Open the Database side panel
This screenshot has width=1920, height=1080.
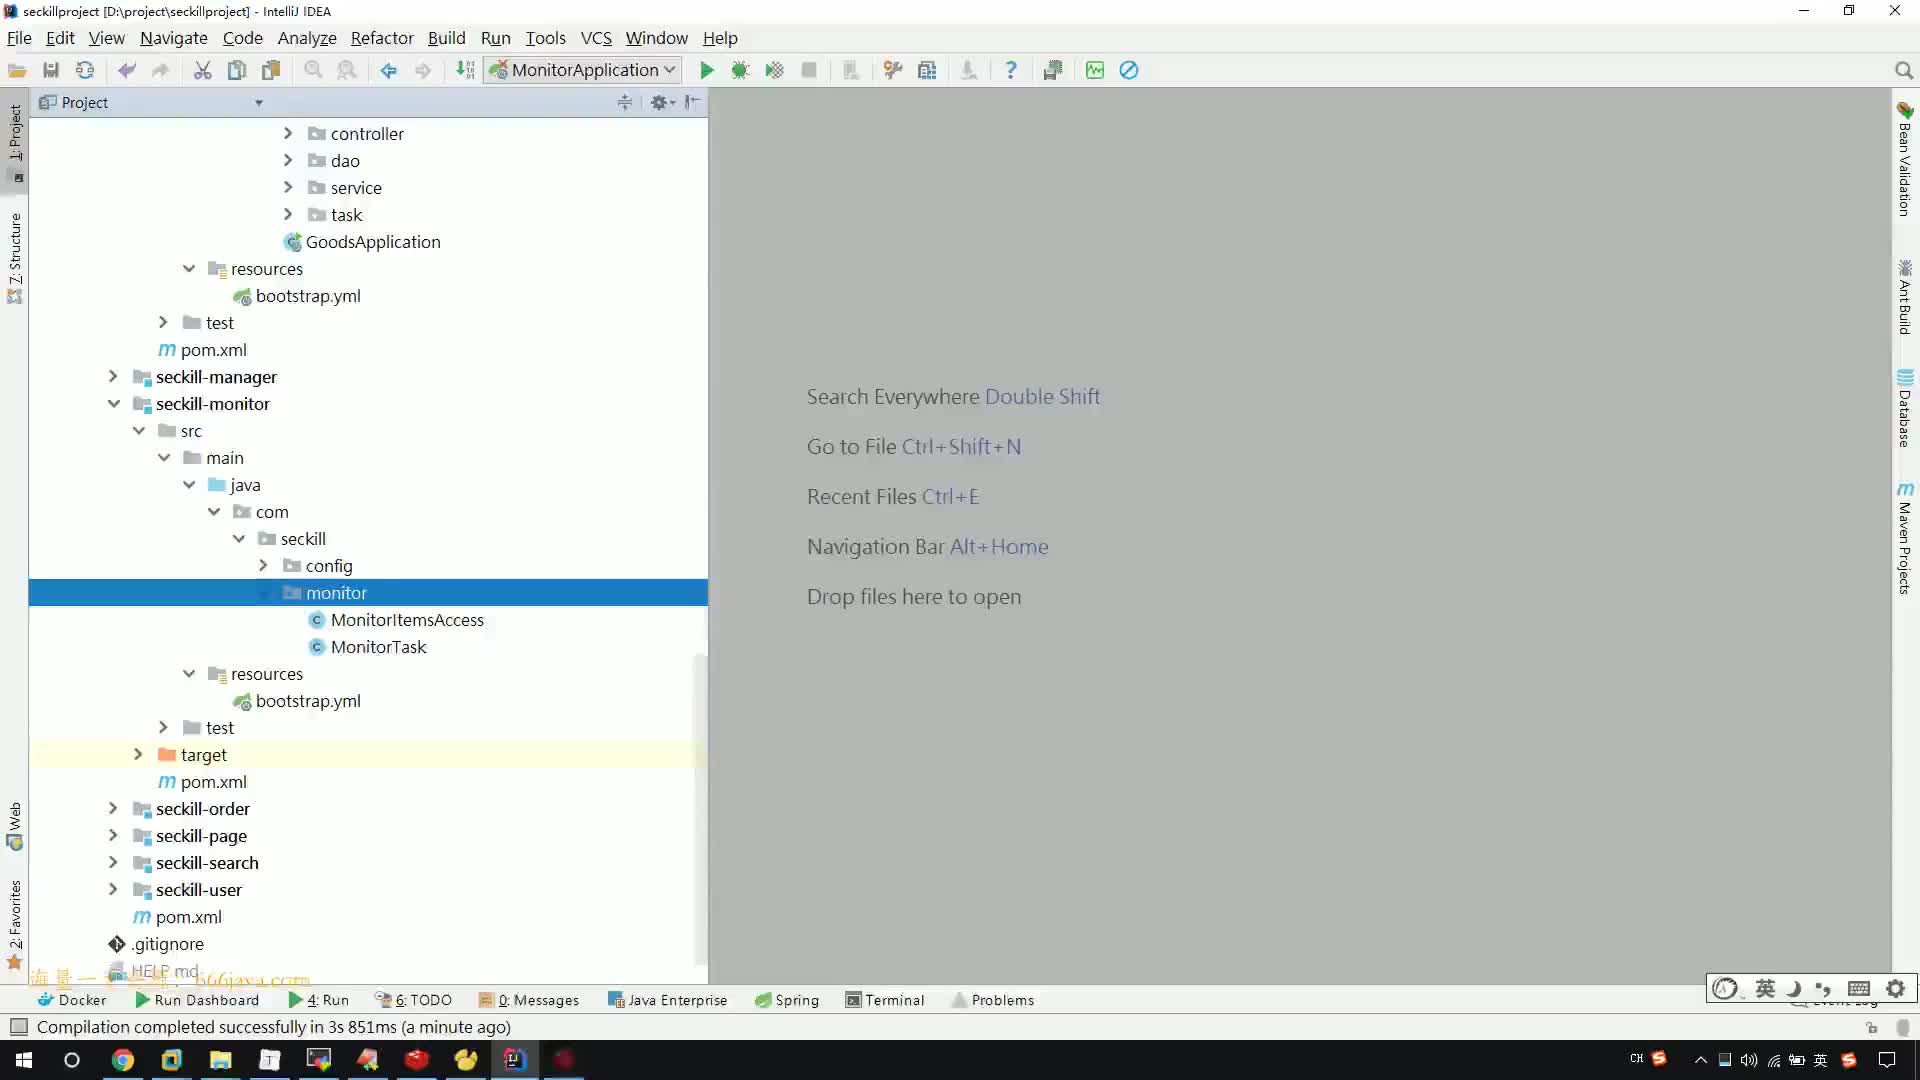(x=1905, y=408)
